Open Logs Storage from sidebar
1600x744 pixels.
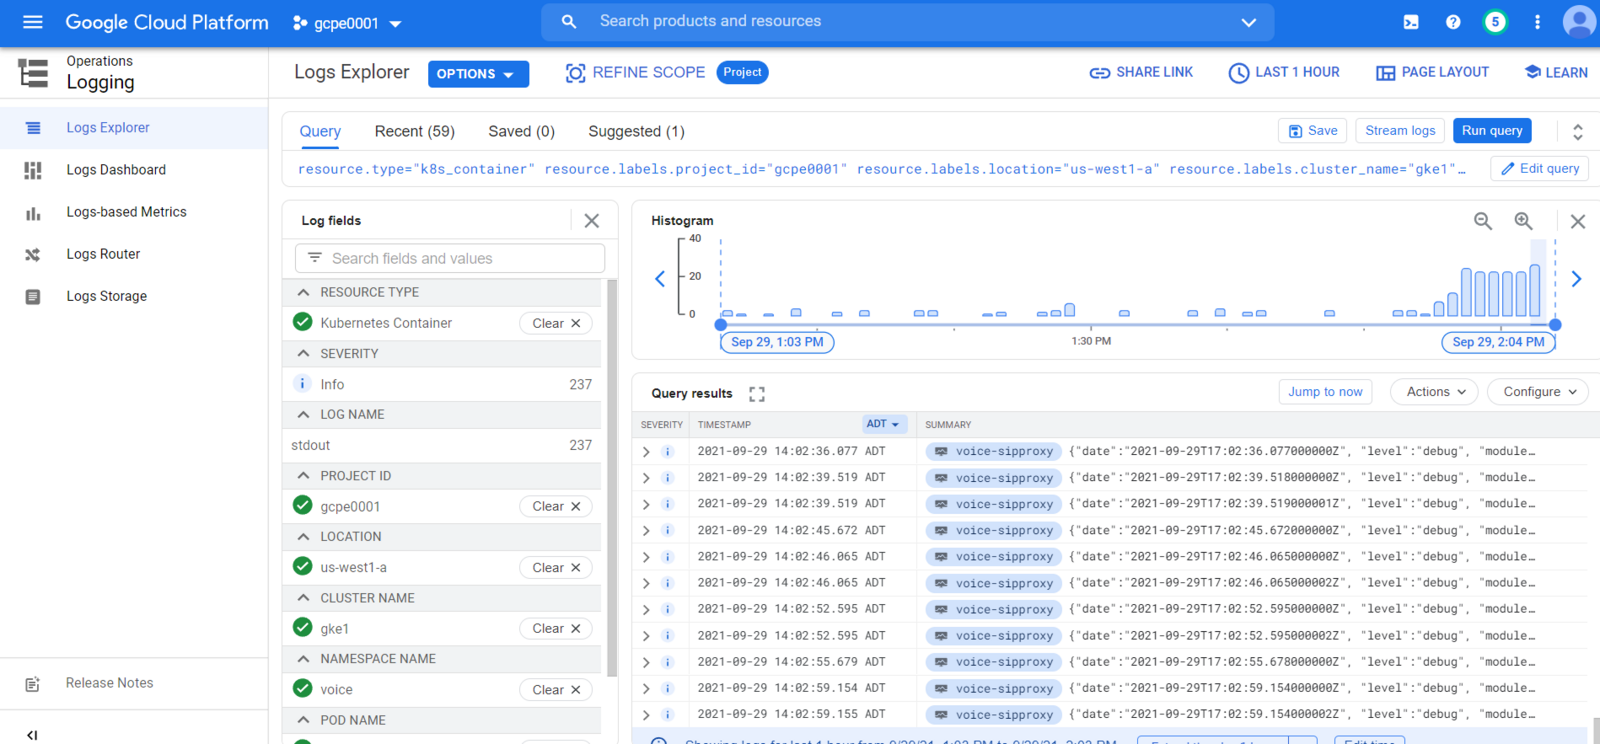pyautogui.click(x=106, y=296)
